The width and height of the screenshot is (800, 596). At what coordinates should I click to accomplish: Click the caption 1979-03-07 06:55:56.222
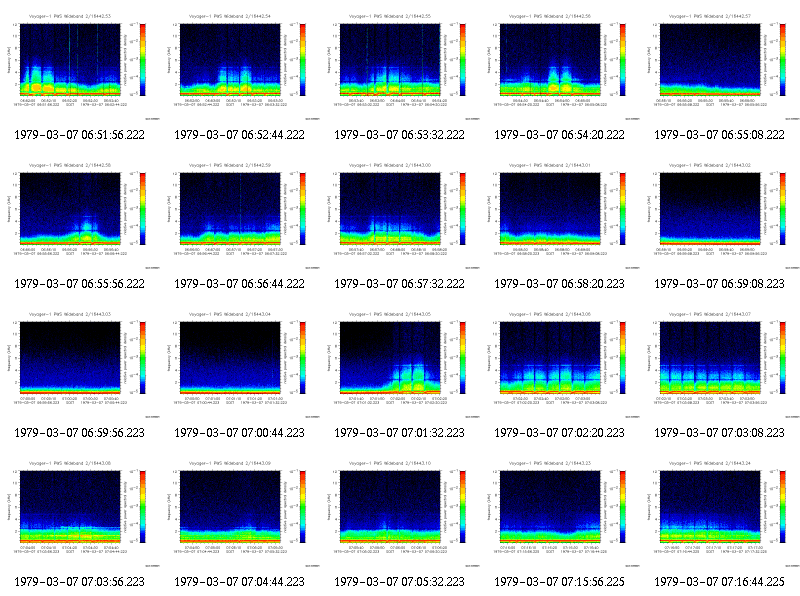tap(80, 284)
